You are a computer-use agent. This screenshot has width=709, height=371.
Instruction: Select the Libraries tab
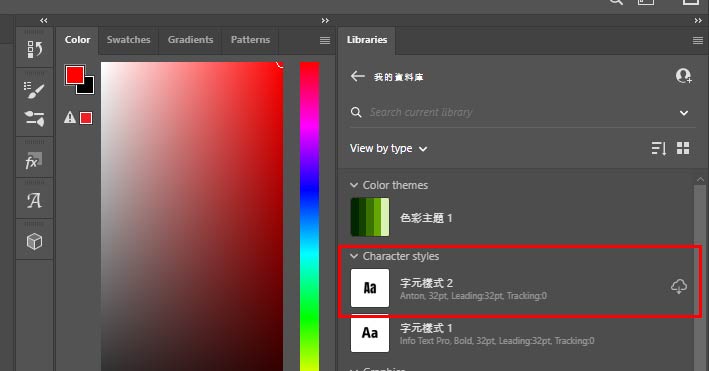367,40
